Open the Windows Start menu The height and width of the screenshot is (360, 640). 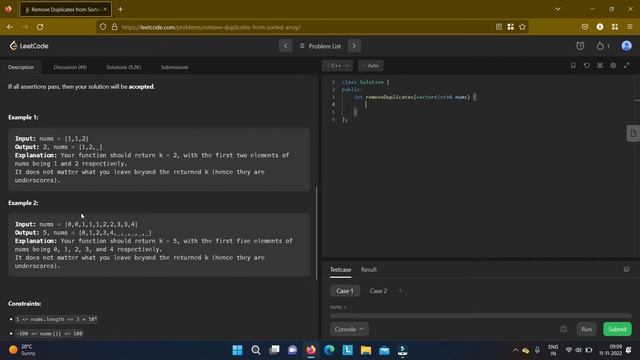[237, 350]
